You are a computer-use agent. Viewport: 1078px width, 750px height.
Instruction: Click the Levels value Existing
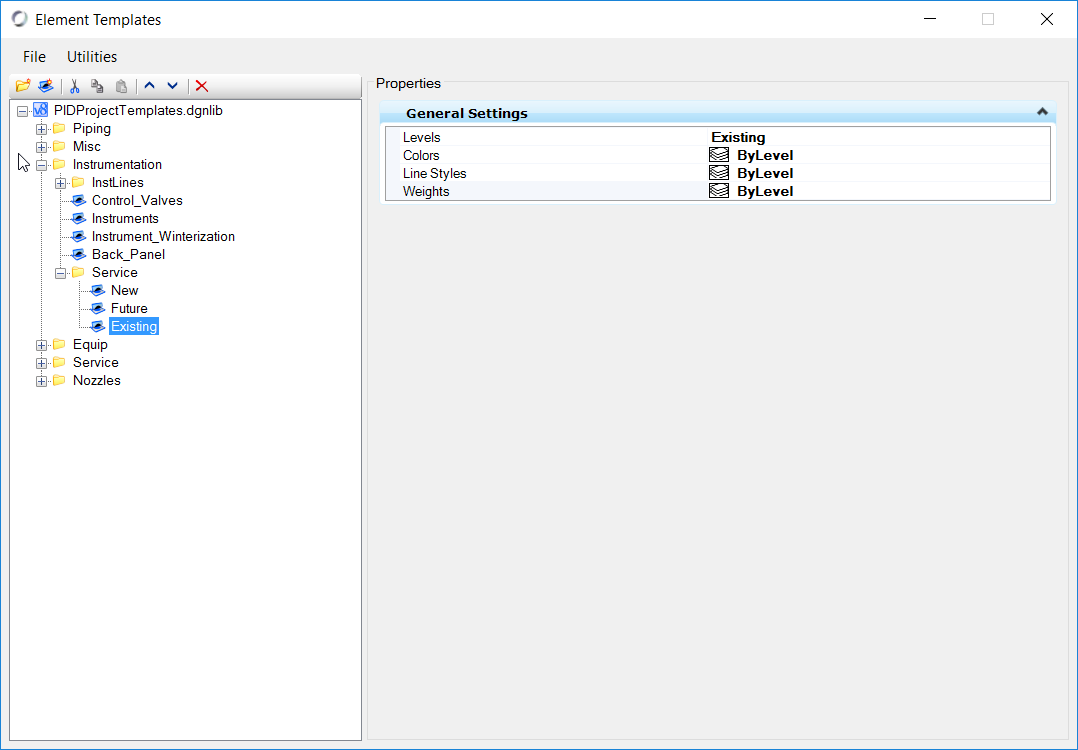738,138
